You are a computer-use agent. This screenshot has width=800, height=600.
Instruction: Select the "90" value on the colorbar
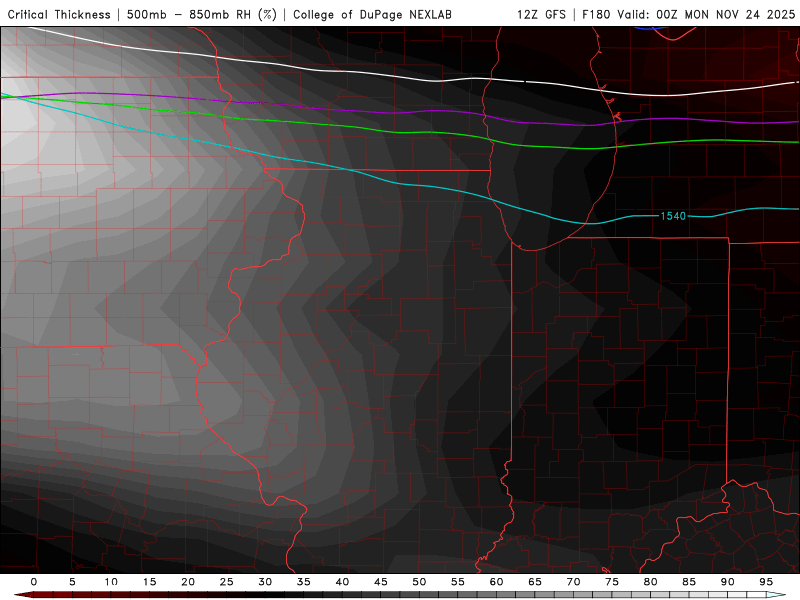coord(727,582)
